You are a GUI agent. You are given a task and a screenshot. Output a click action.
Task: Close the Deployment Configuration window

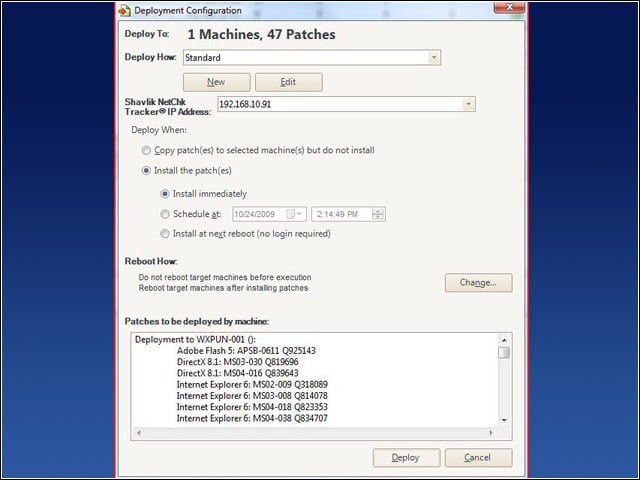pos(509,7)
